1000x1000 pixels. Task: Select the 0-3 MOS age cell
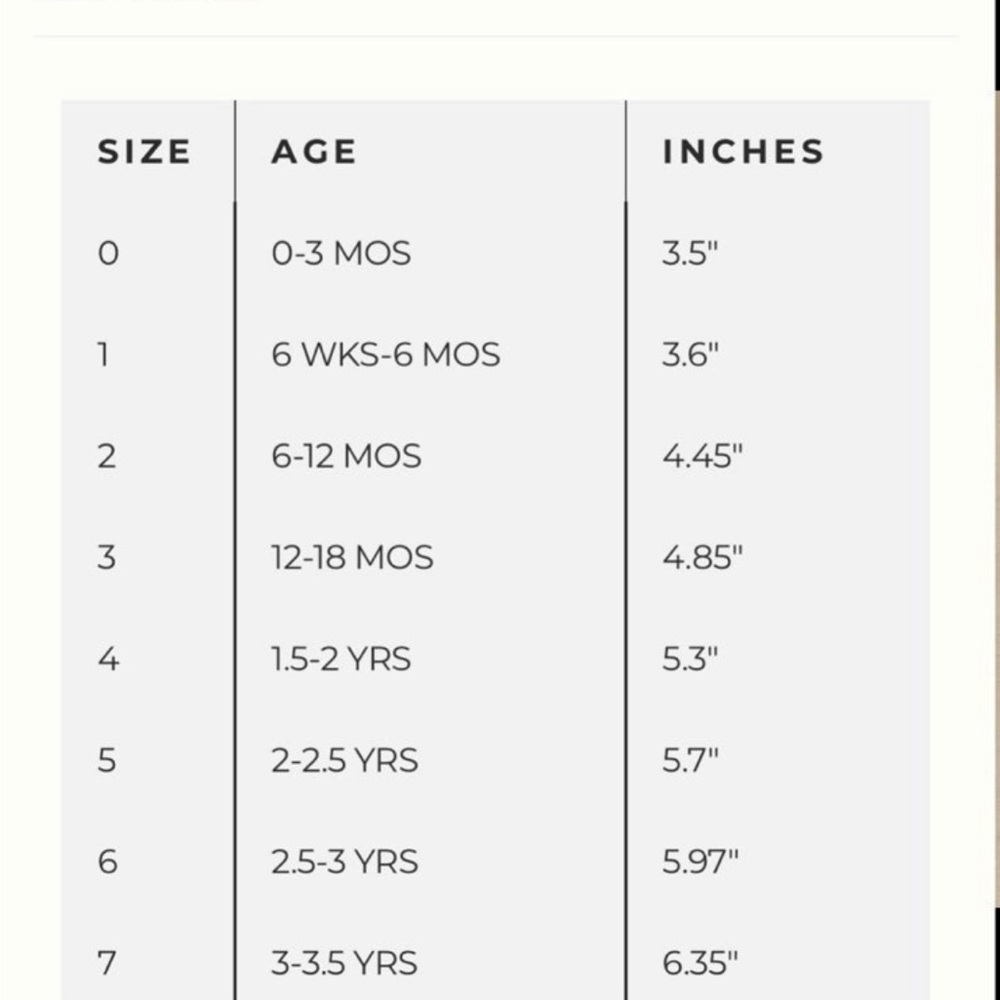(x=341, y=254)
